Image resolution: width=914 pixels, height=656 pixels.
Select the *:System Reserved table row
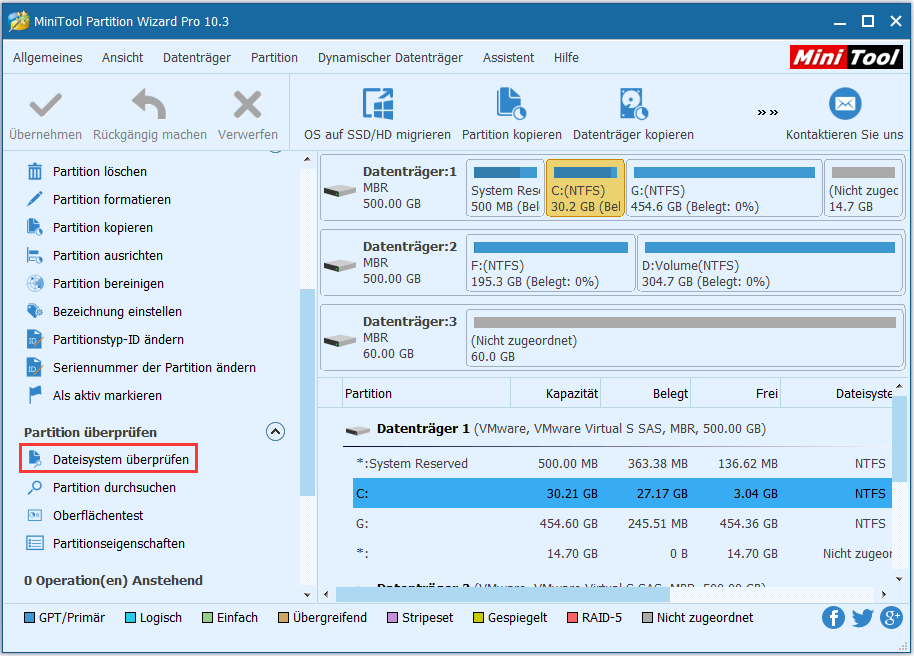pyautogui.click(x=622, y=464)
